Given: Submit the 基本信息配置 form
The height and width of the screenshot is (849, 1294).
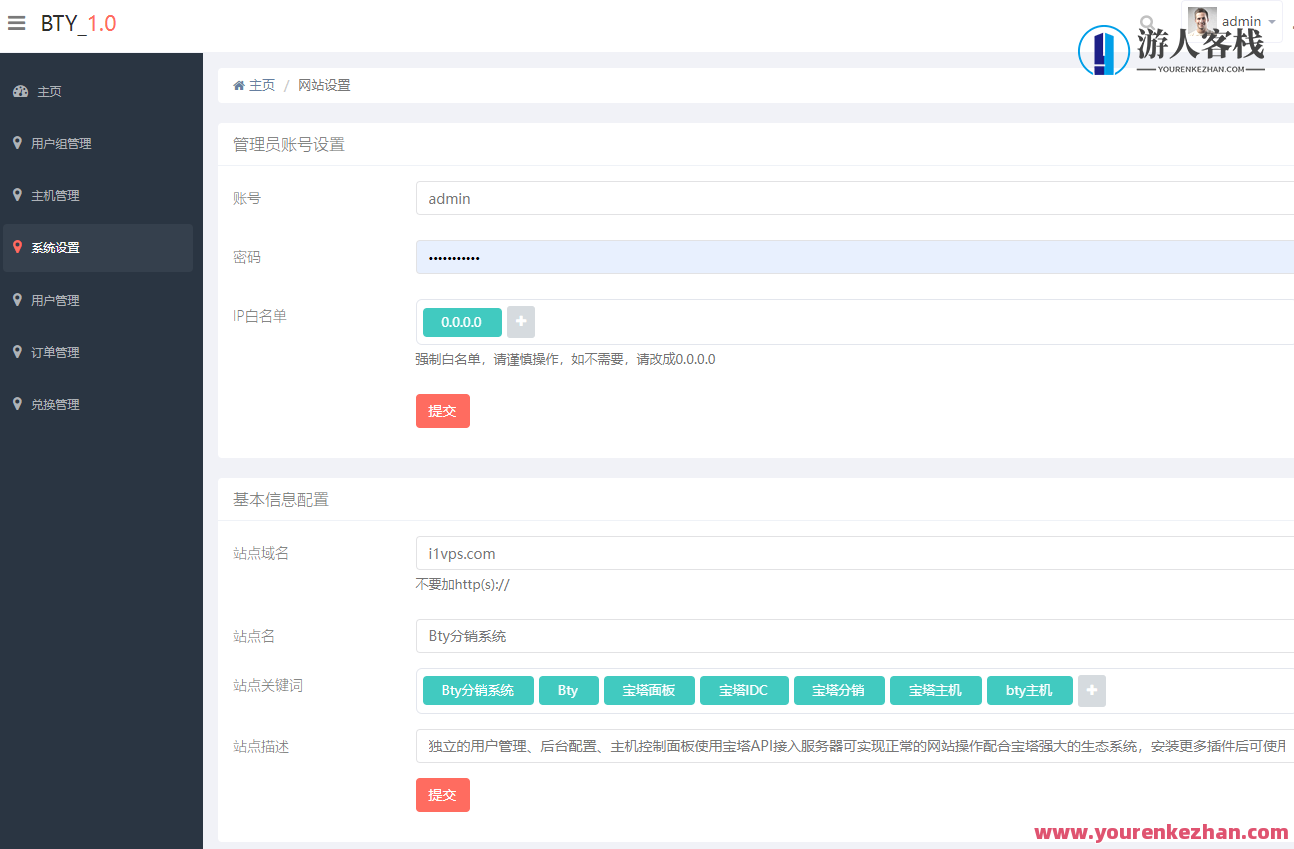Looking at the screenshot, I should tap(442, 794).
